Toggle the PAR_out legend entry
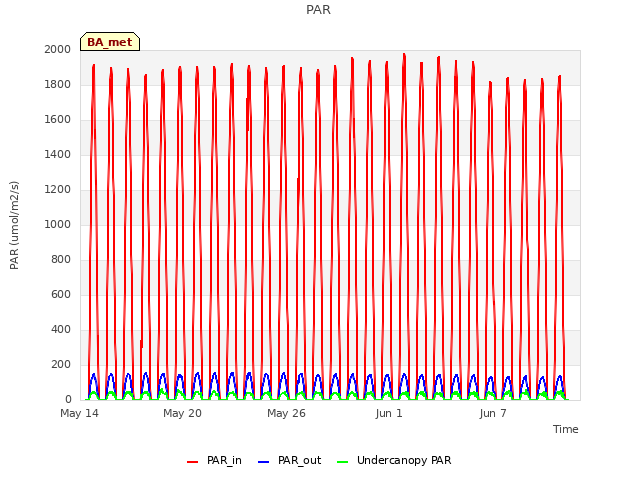Viewport: 640px width, 480px height. pyautogui.click(x=290, y=460)
